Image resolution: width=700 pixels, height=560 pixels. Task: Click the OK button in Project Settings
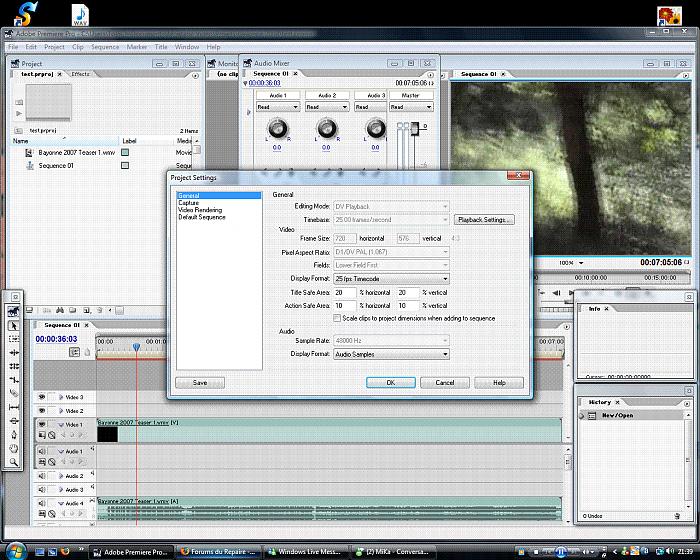pyautogui.click(x=391, y=383)
